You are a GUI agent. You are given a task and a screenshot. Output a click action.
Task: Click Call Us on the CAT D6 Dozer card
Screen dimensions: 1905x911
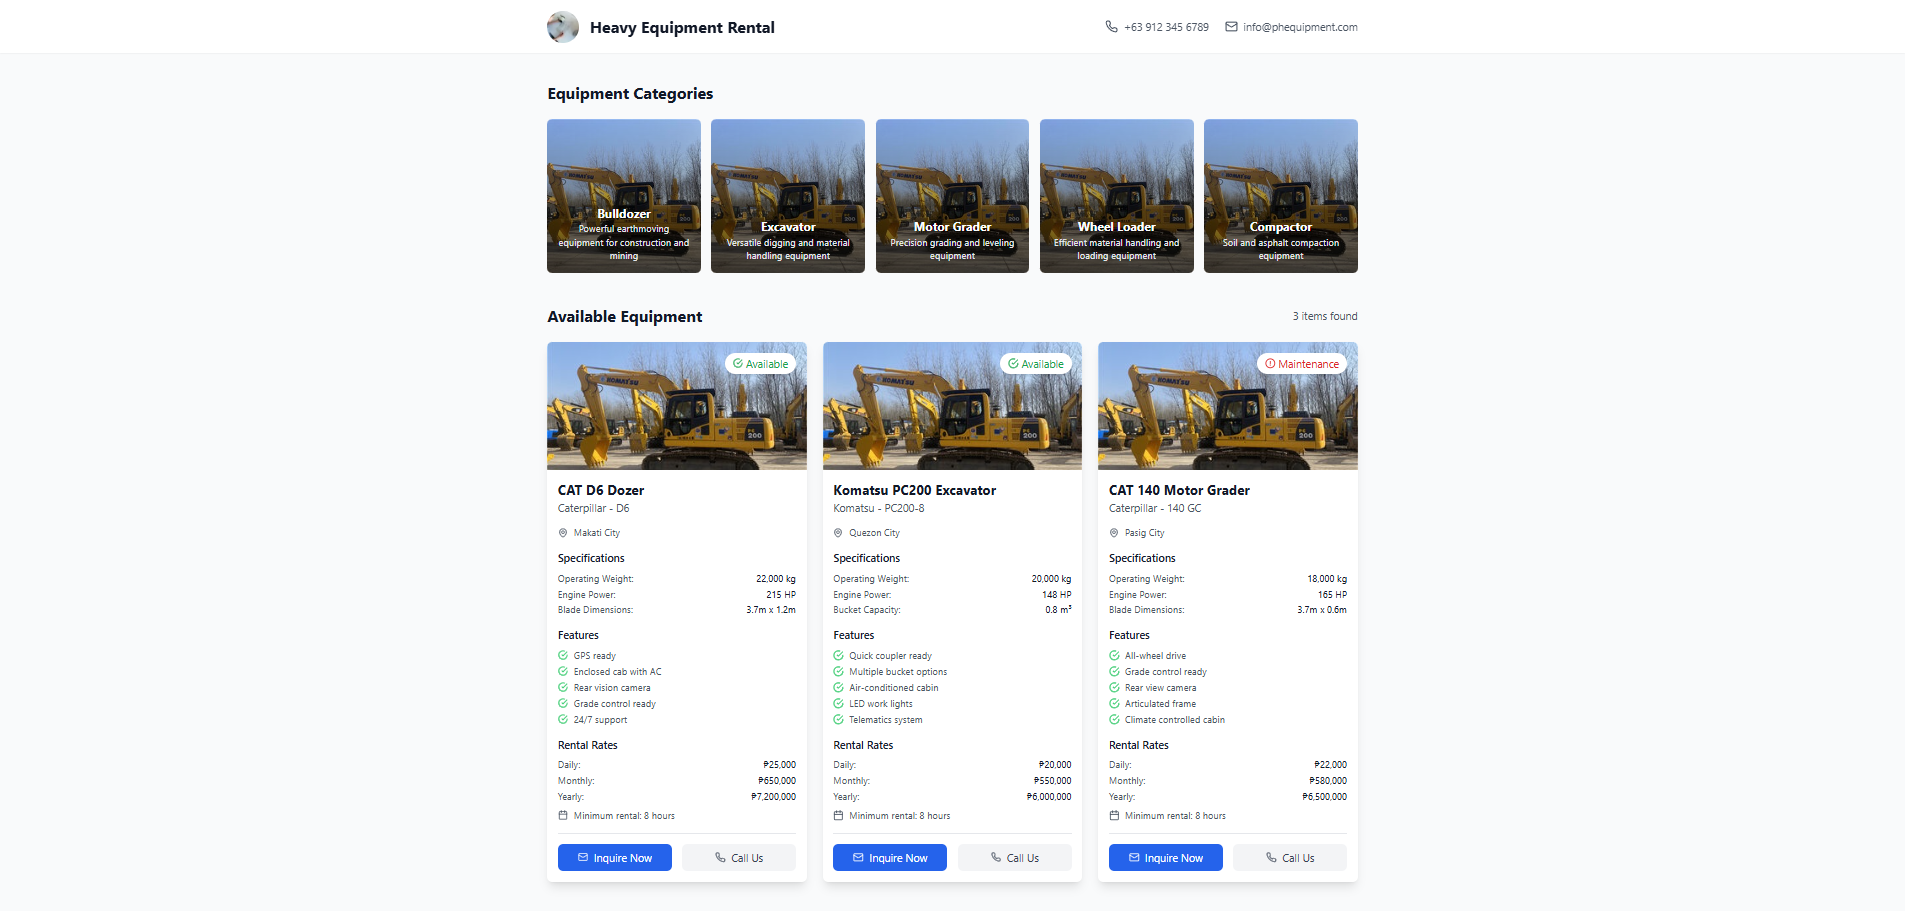coord(738,858)
